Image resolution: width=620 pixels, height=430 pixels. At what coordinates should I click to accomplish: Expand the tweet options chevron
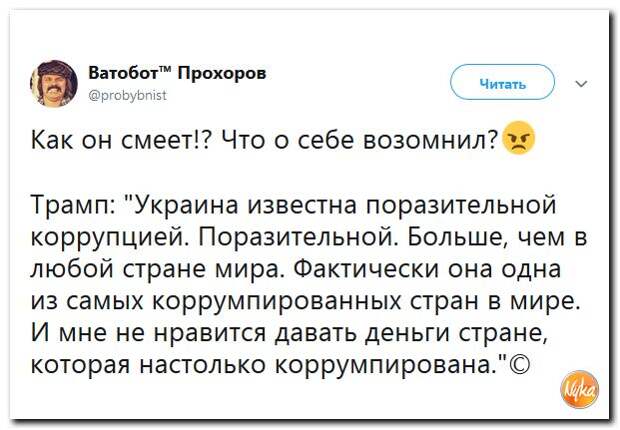[582, 84]
